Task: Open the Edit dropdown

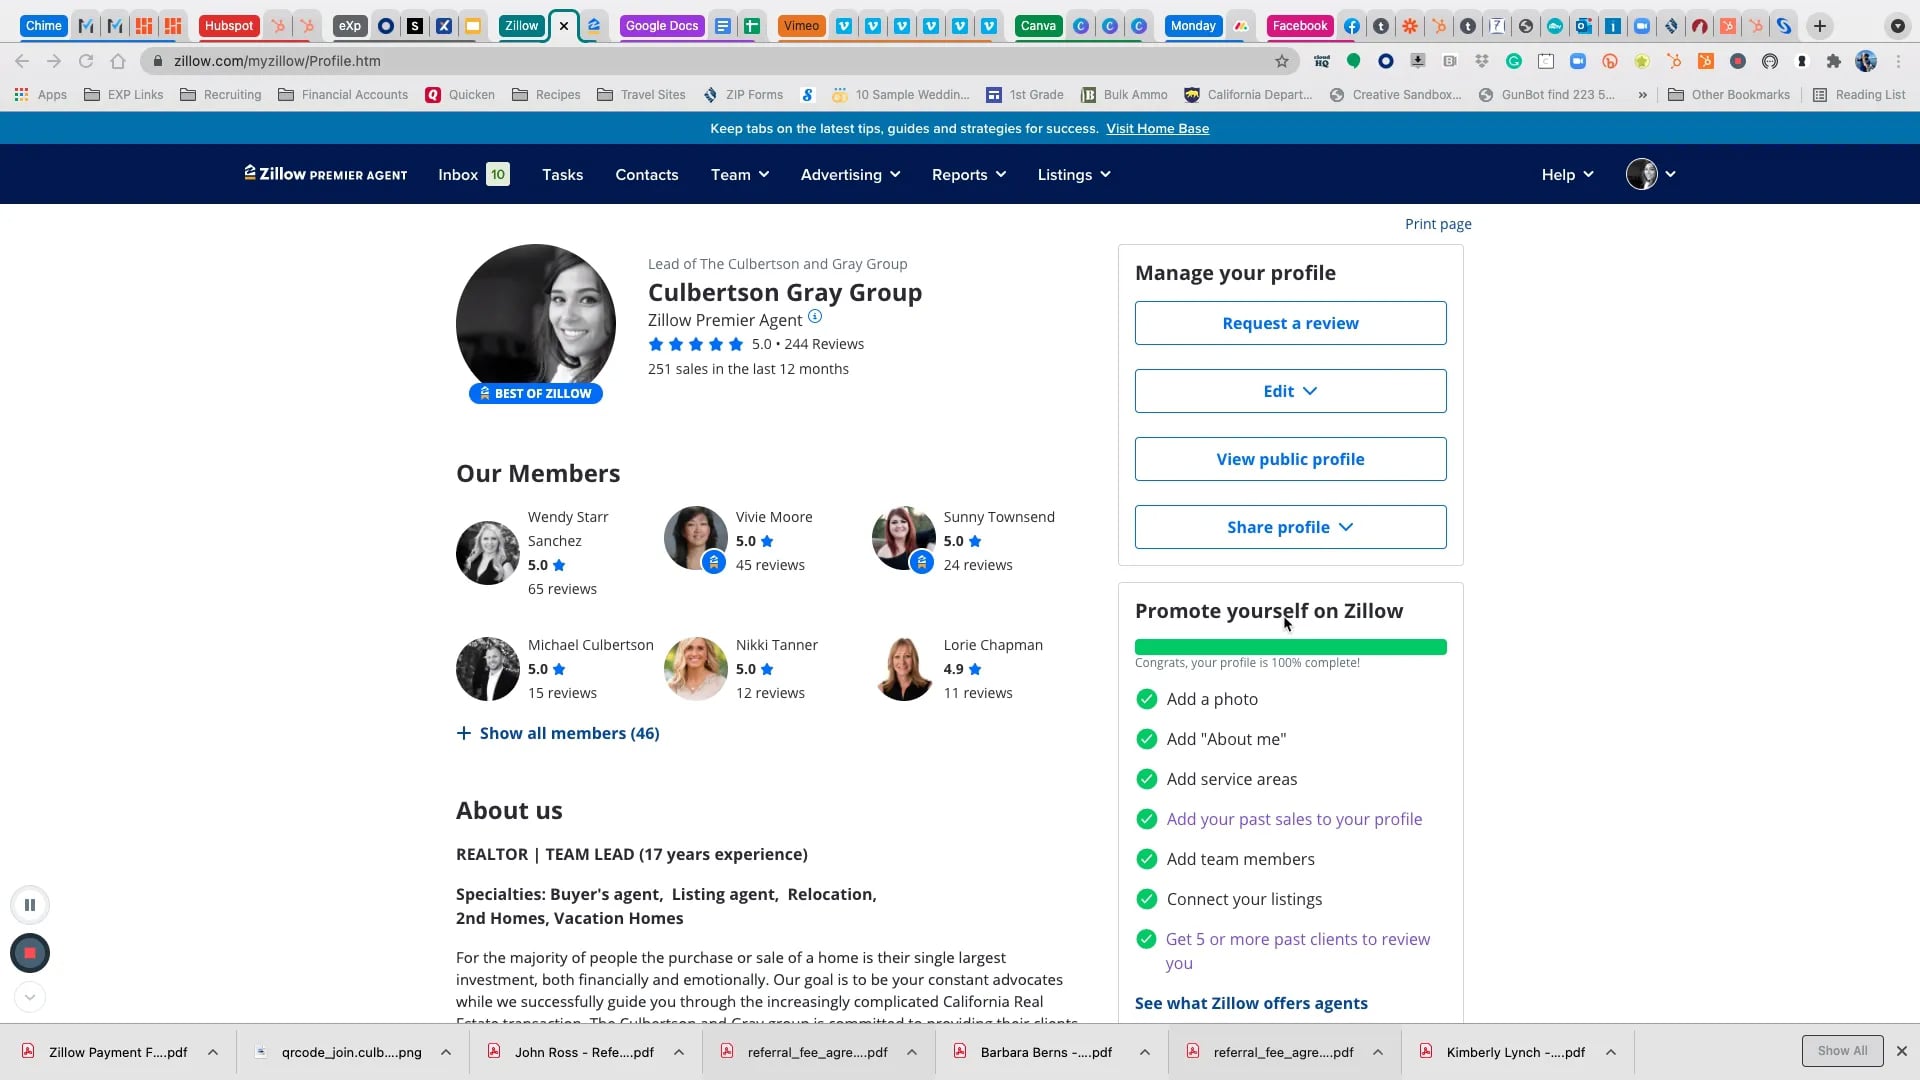Action: pyautogui.click(x=1290, y=391)
